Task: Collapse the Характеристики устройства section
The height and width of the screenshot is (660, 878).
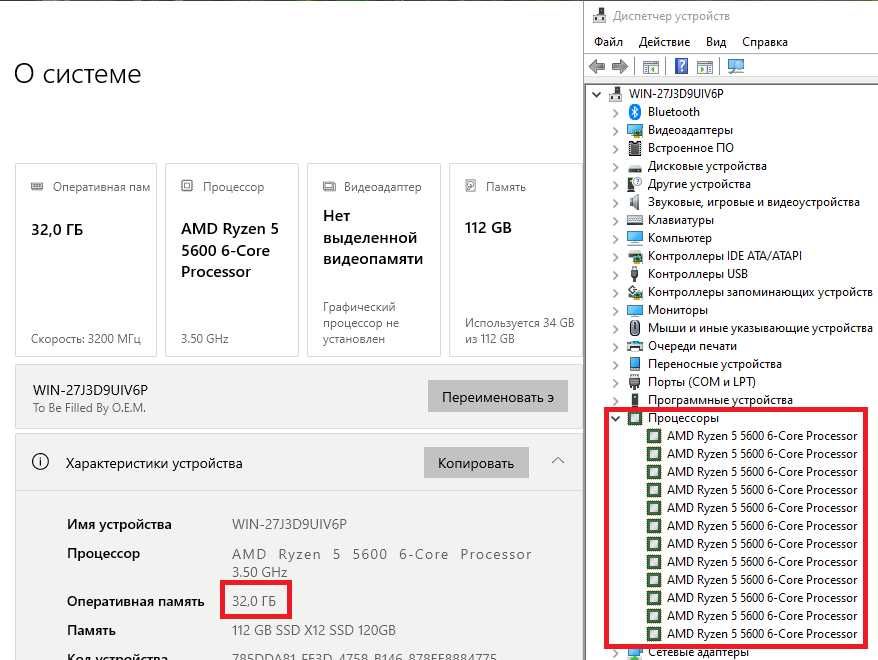Action: point(558,461)
